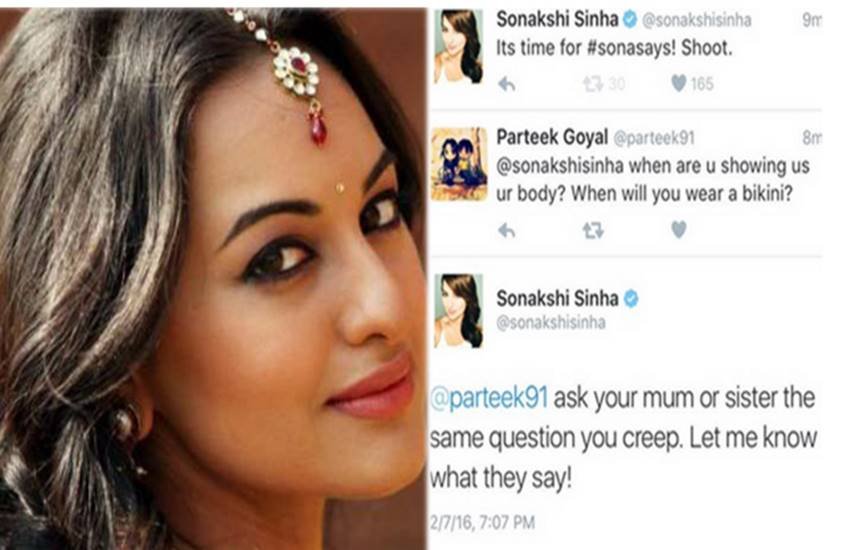The height and width of the screenshot is (550, 850).
Task: Like Parteek Goyal's tweet with heart icon
Action: (x=679, y=230)
